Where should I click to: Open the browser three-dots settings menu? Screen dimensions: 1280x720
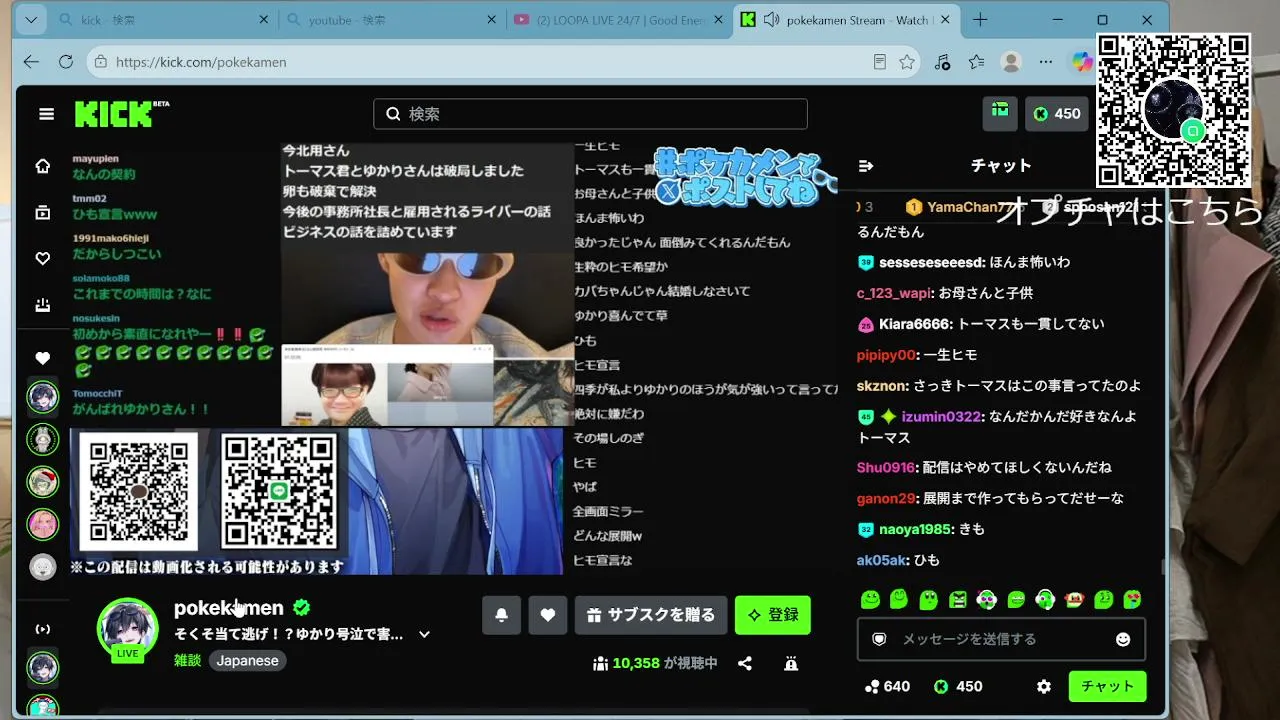pos(1046,62)
